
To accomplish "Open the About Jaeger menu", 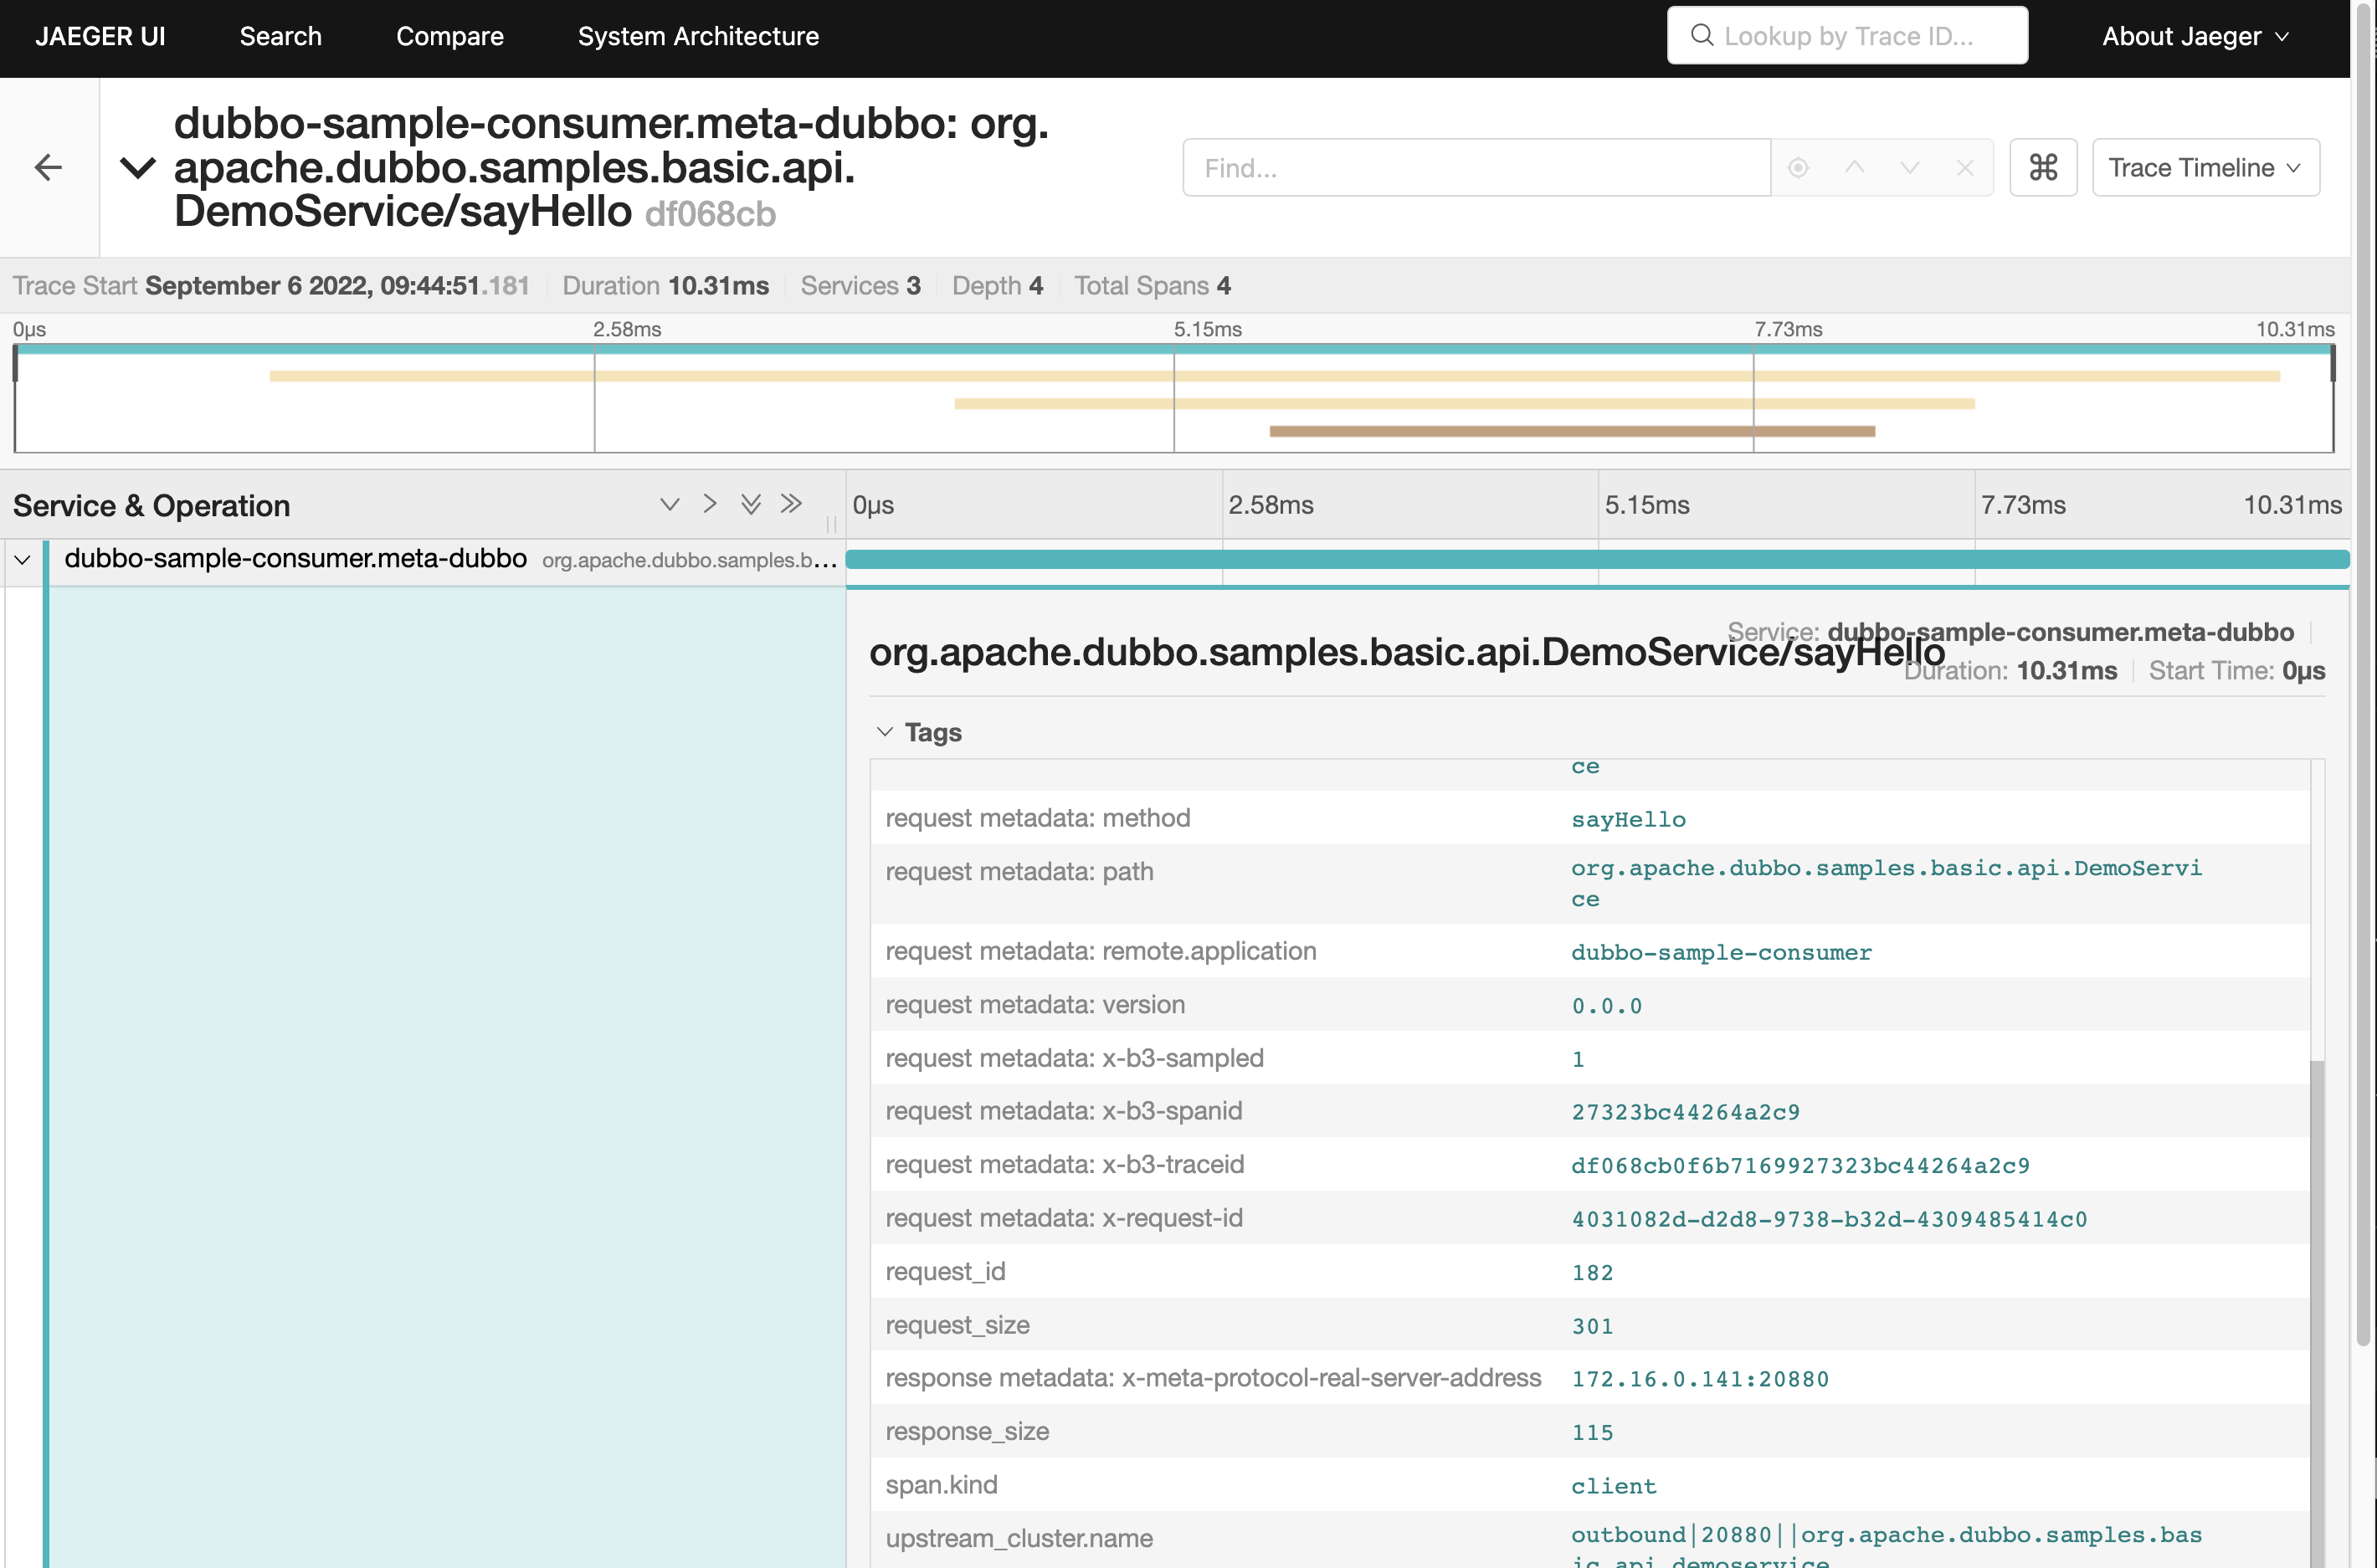I will coord(2194,36).
